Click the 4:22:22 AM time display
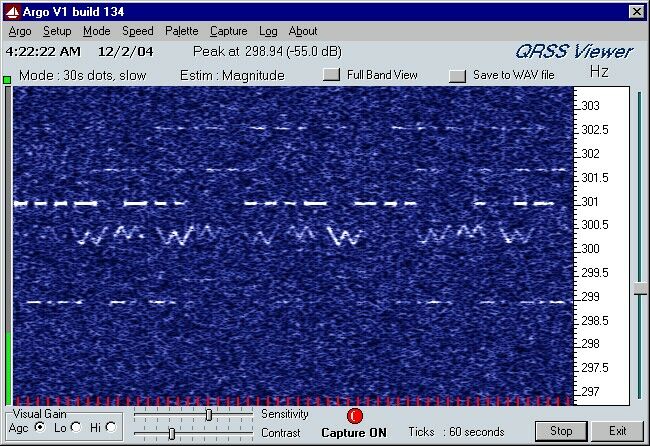This screenshot has height=446, width=650. [43, 52]
